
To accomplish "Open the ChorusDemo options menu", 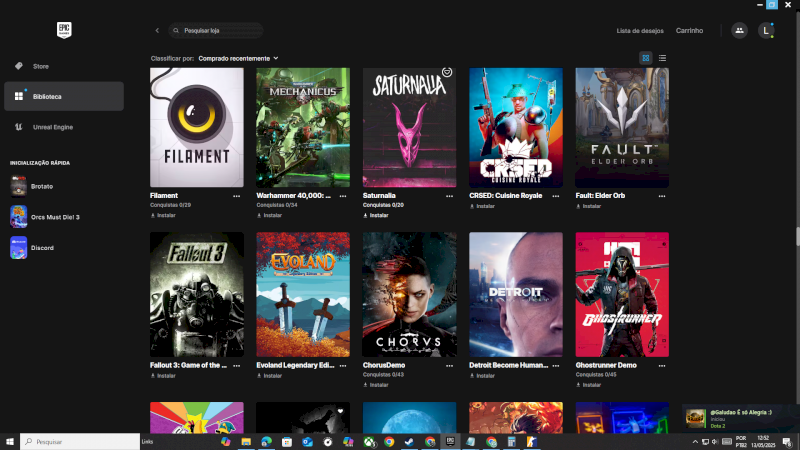I will point(449,366).
